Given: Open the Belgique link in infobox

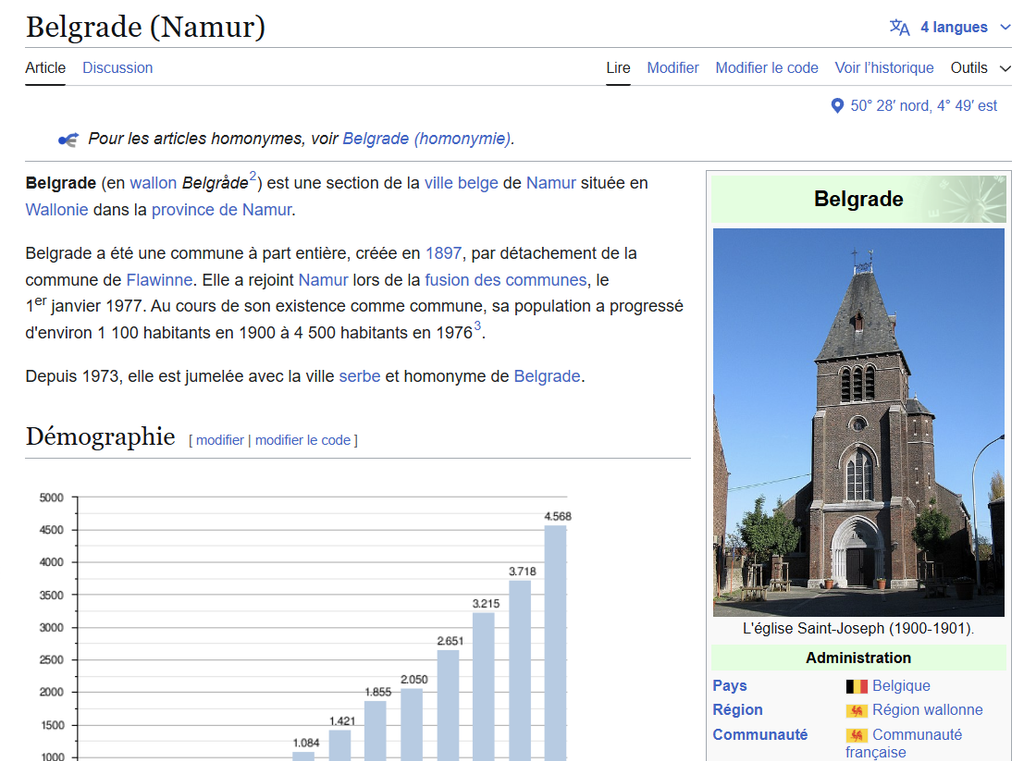Looking at the screenshot, I should (x=901, y=686).
